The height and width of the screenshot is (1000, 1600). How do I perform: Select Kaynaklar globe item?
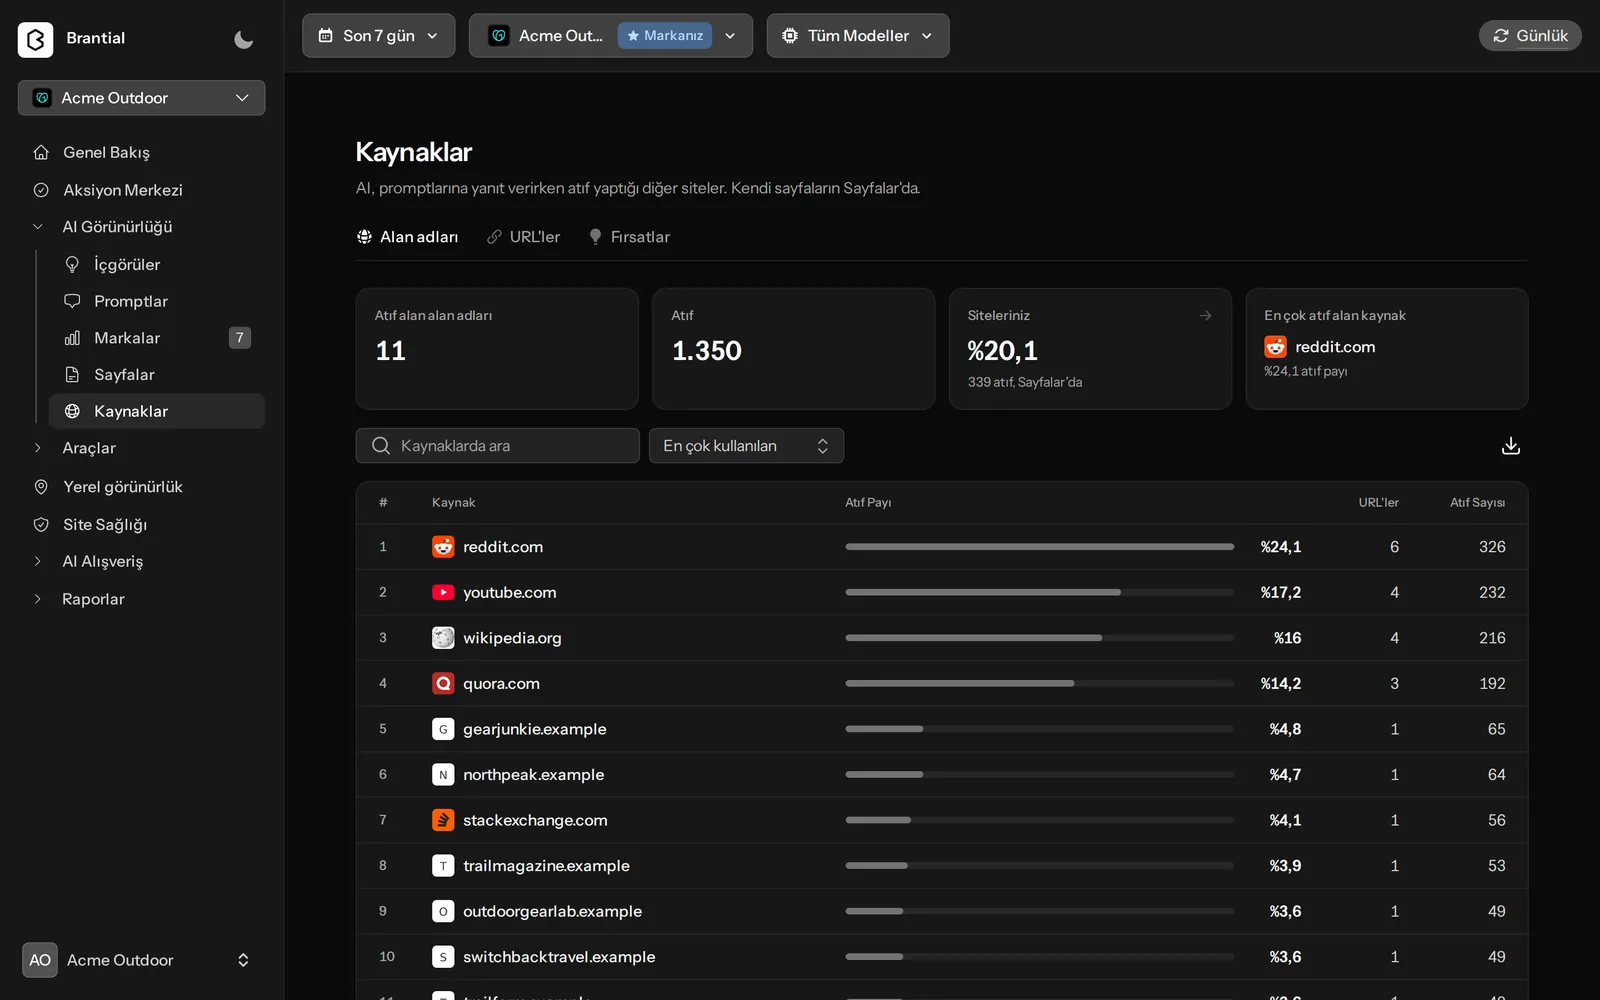pyautogui.click(x=157, y=411)
